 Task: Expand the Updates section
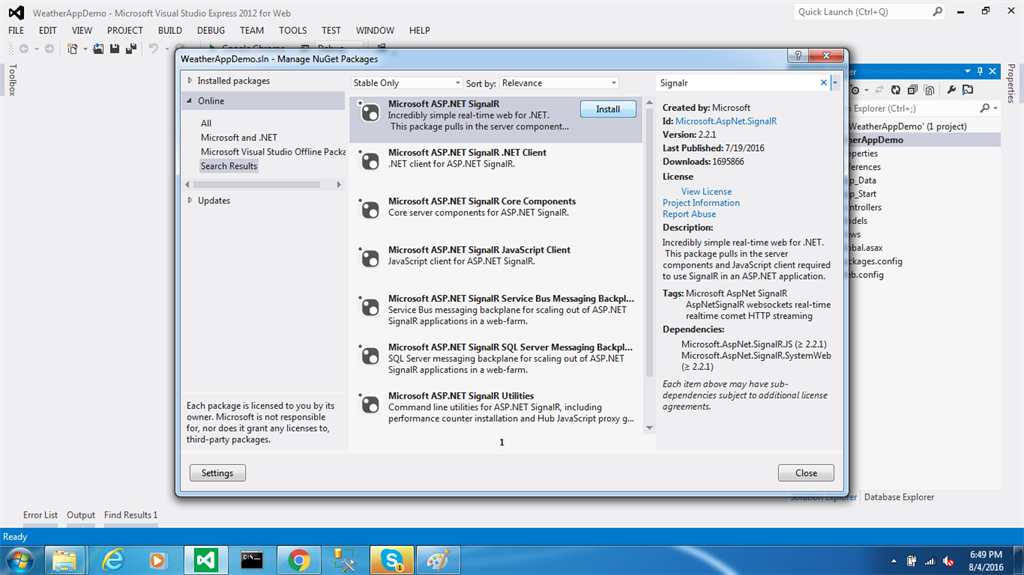coord(190,200)
